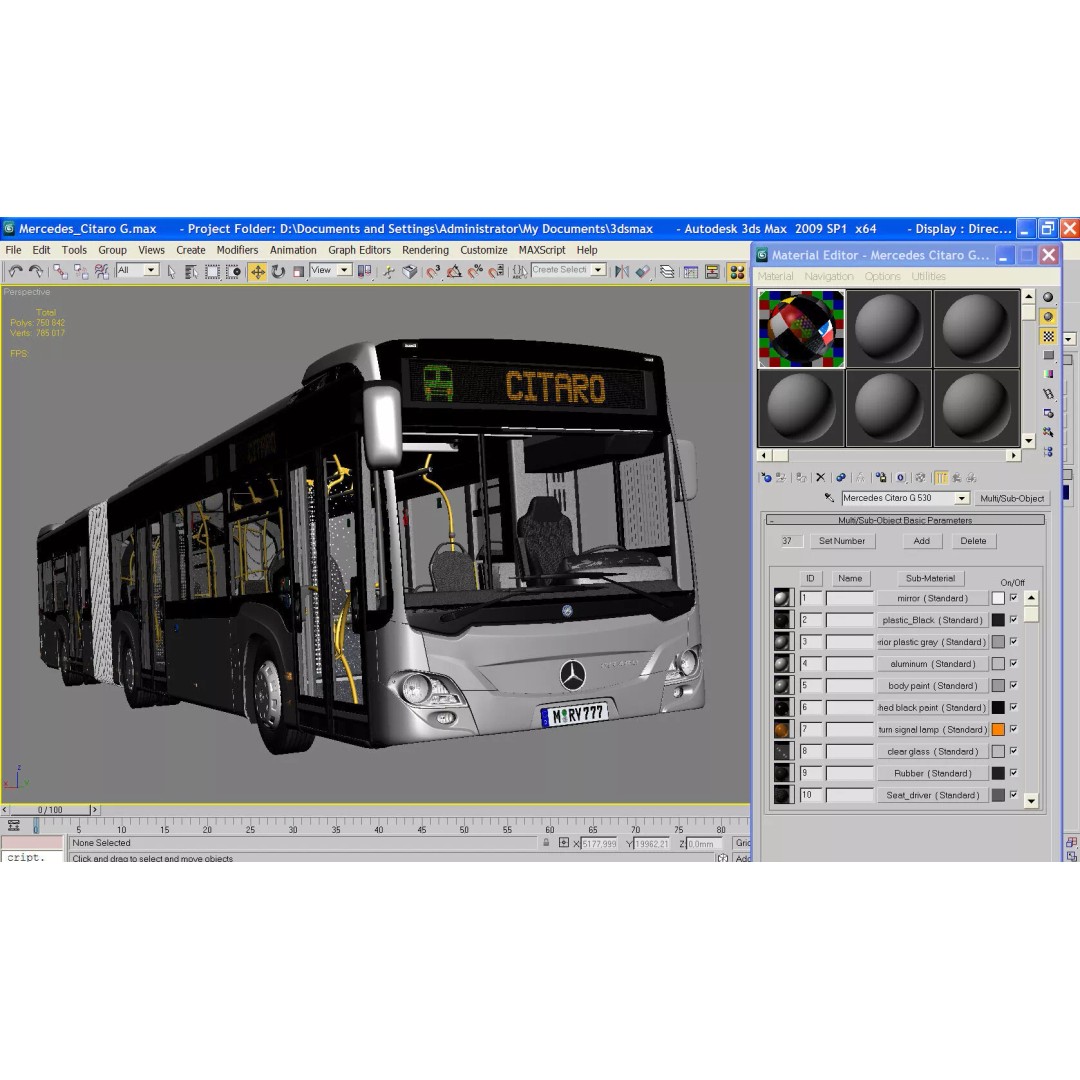1080x1080 pixels.
Task: Click the orange turn signal lamp swatch
Action: tap(998, 729)
